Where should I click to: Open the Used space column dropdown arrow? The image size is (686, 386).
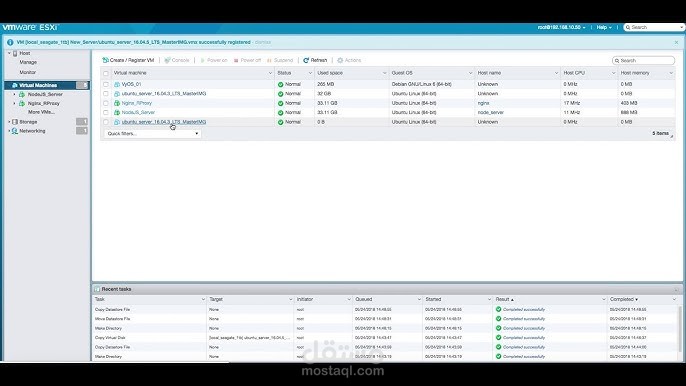(385, 73)
